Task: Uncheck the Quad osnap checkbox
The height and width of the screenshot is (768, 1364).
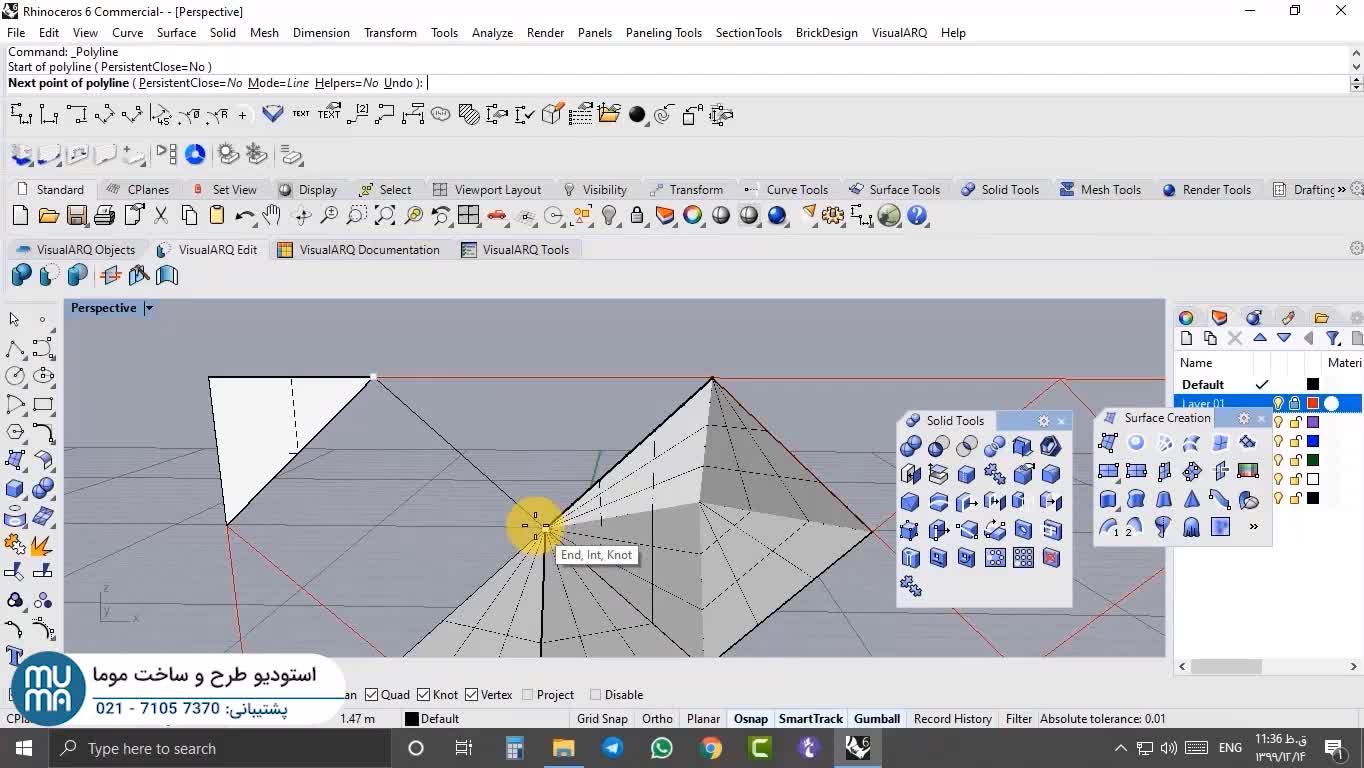Action: (x=372, y=695)
